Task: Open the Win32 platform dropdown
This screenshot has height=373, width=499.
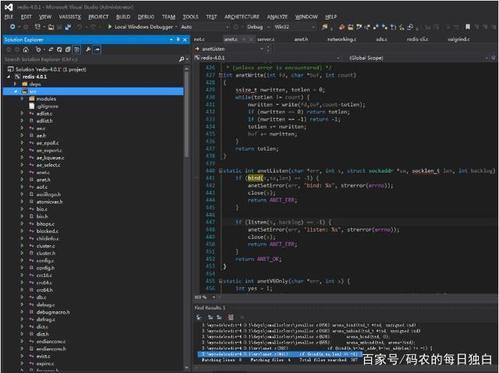Action: tap(296, 27)
